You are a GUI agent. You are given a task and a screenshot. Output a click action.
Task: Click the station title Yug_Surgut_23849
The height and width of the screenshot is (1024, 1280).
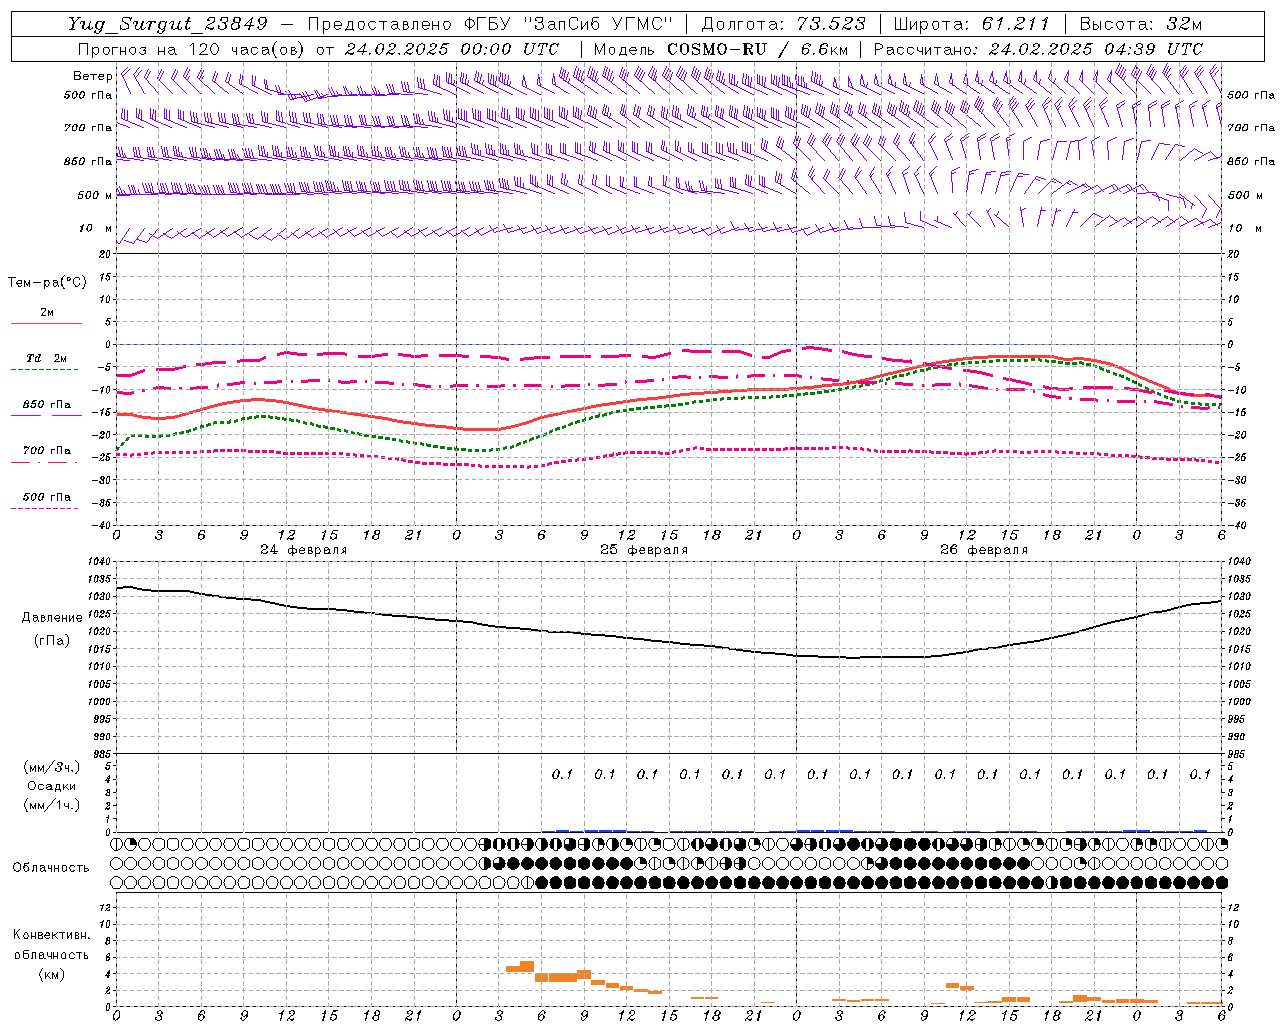click(168, 24)
